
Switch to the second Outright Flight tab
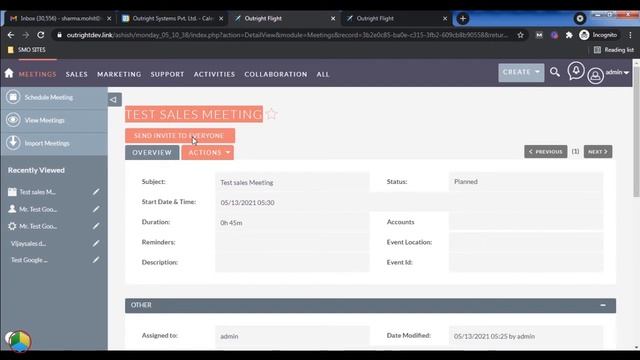click(x=396, y=18)
